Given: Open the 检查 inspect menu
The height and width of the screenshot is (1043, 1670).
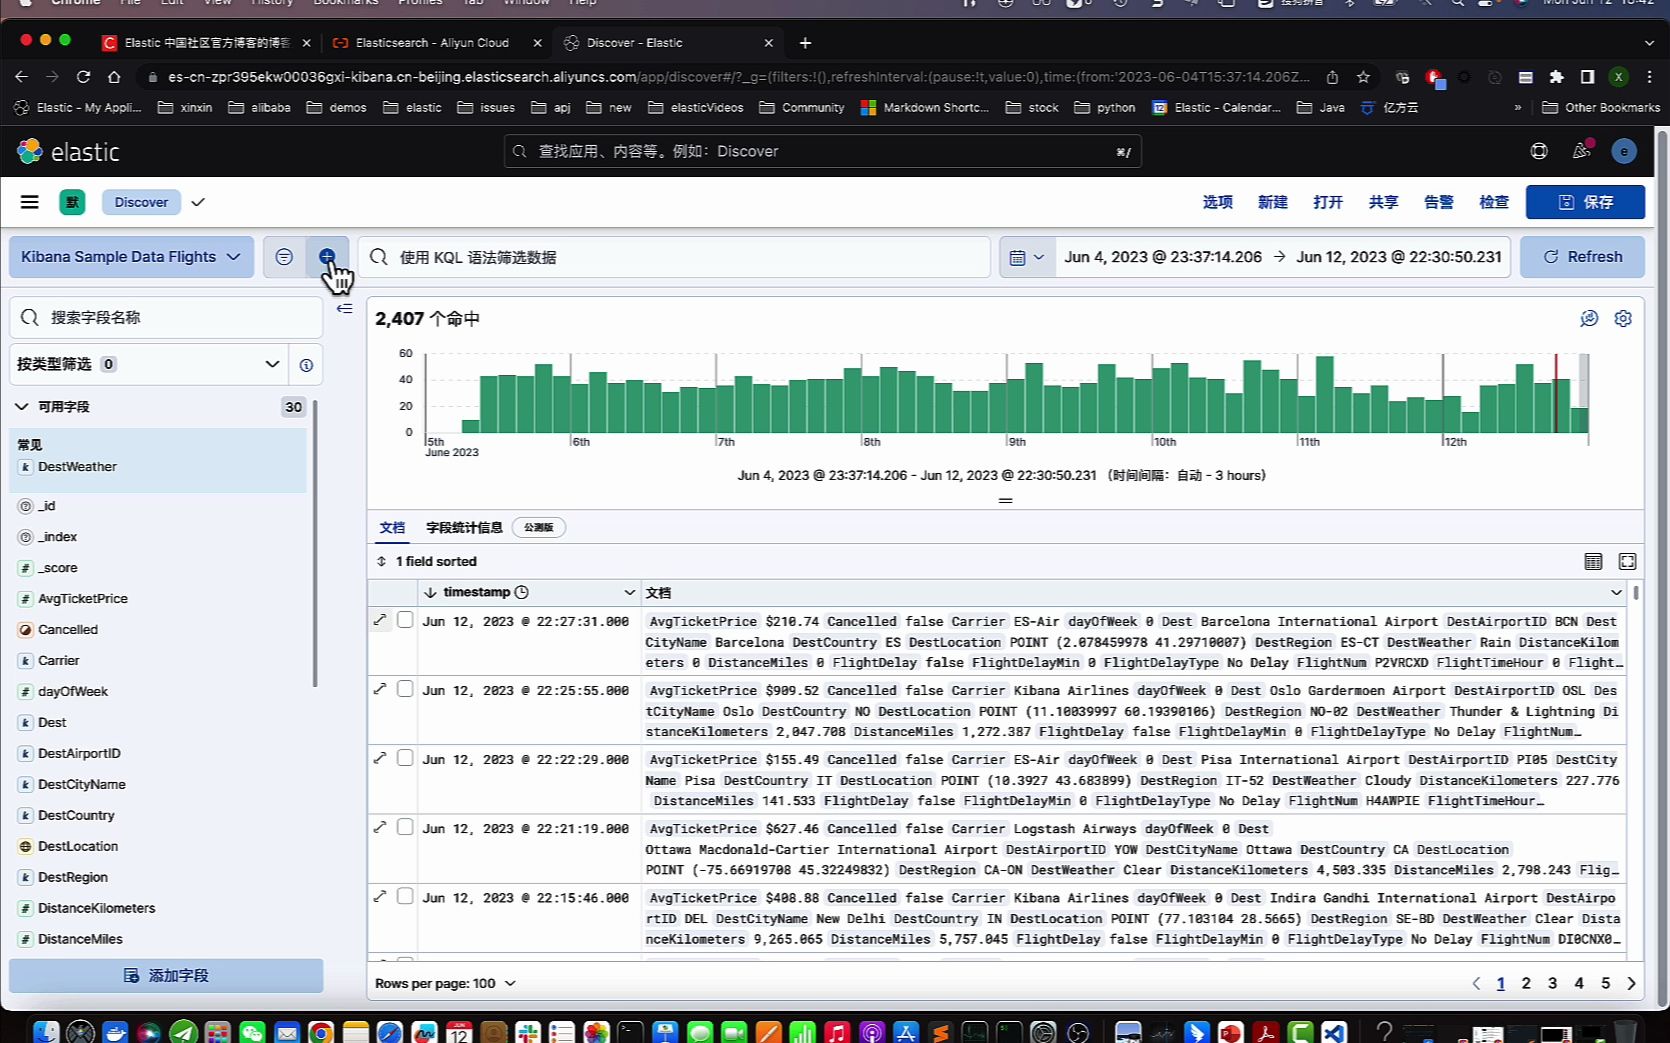Looking at the screenshot, I should 1494,202.
